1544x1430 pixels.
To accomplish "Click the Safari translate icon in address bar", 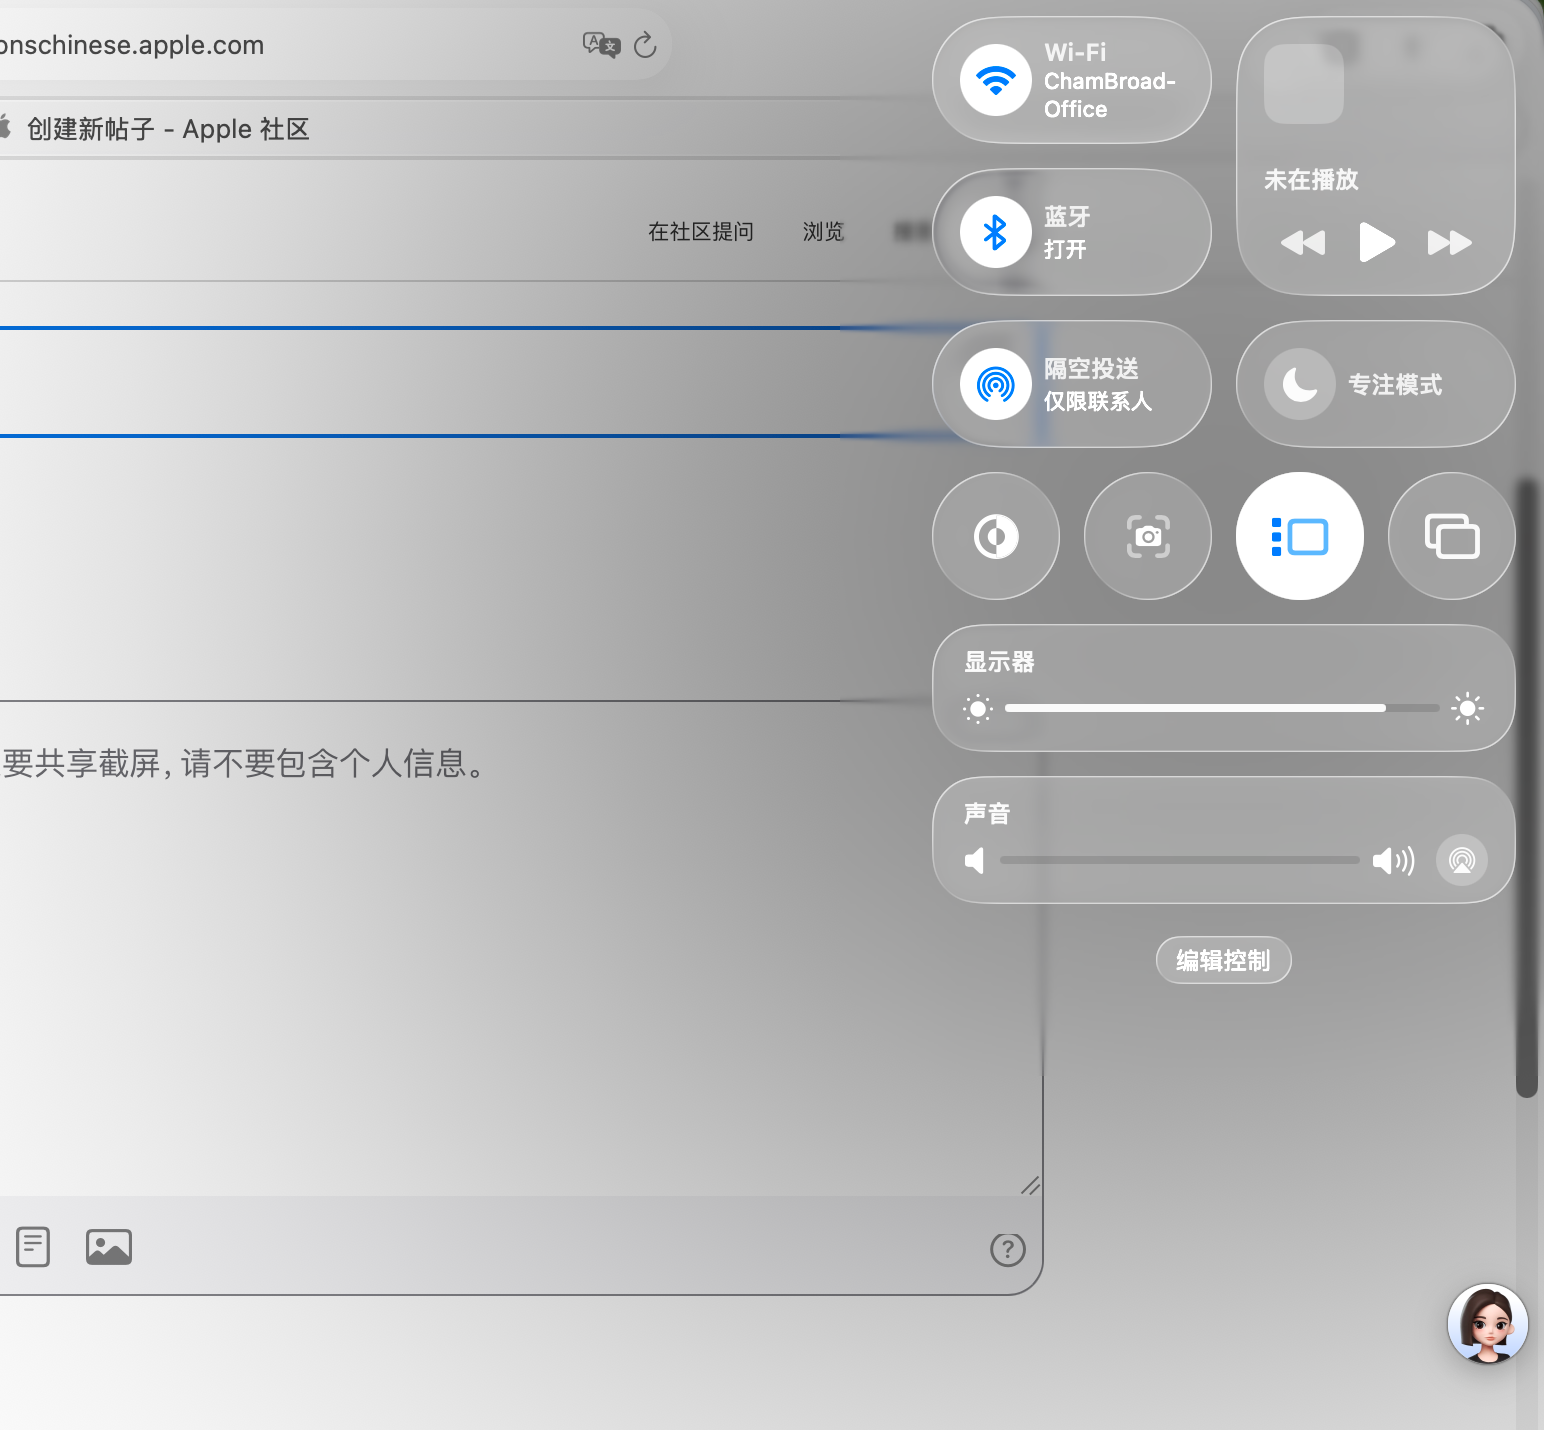I will (601, 45).
